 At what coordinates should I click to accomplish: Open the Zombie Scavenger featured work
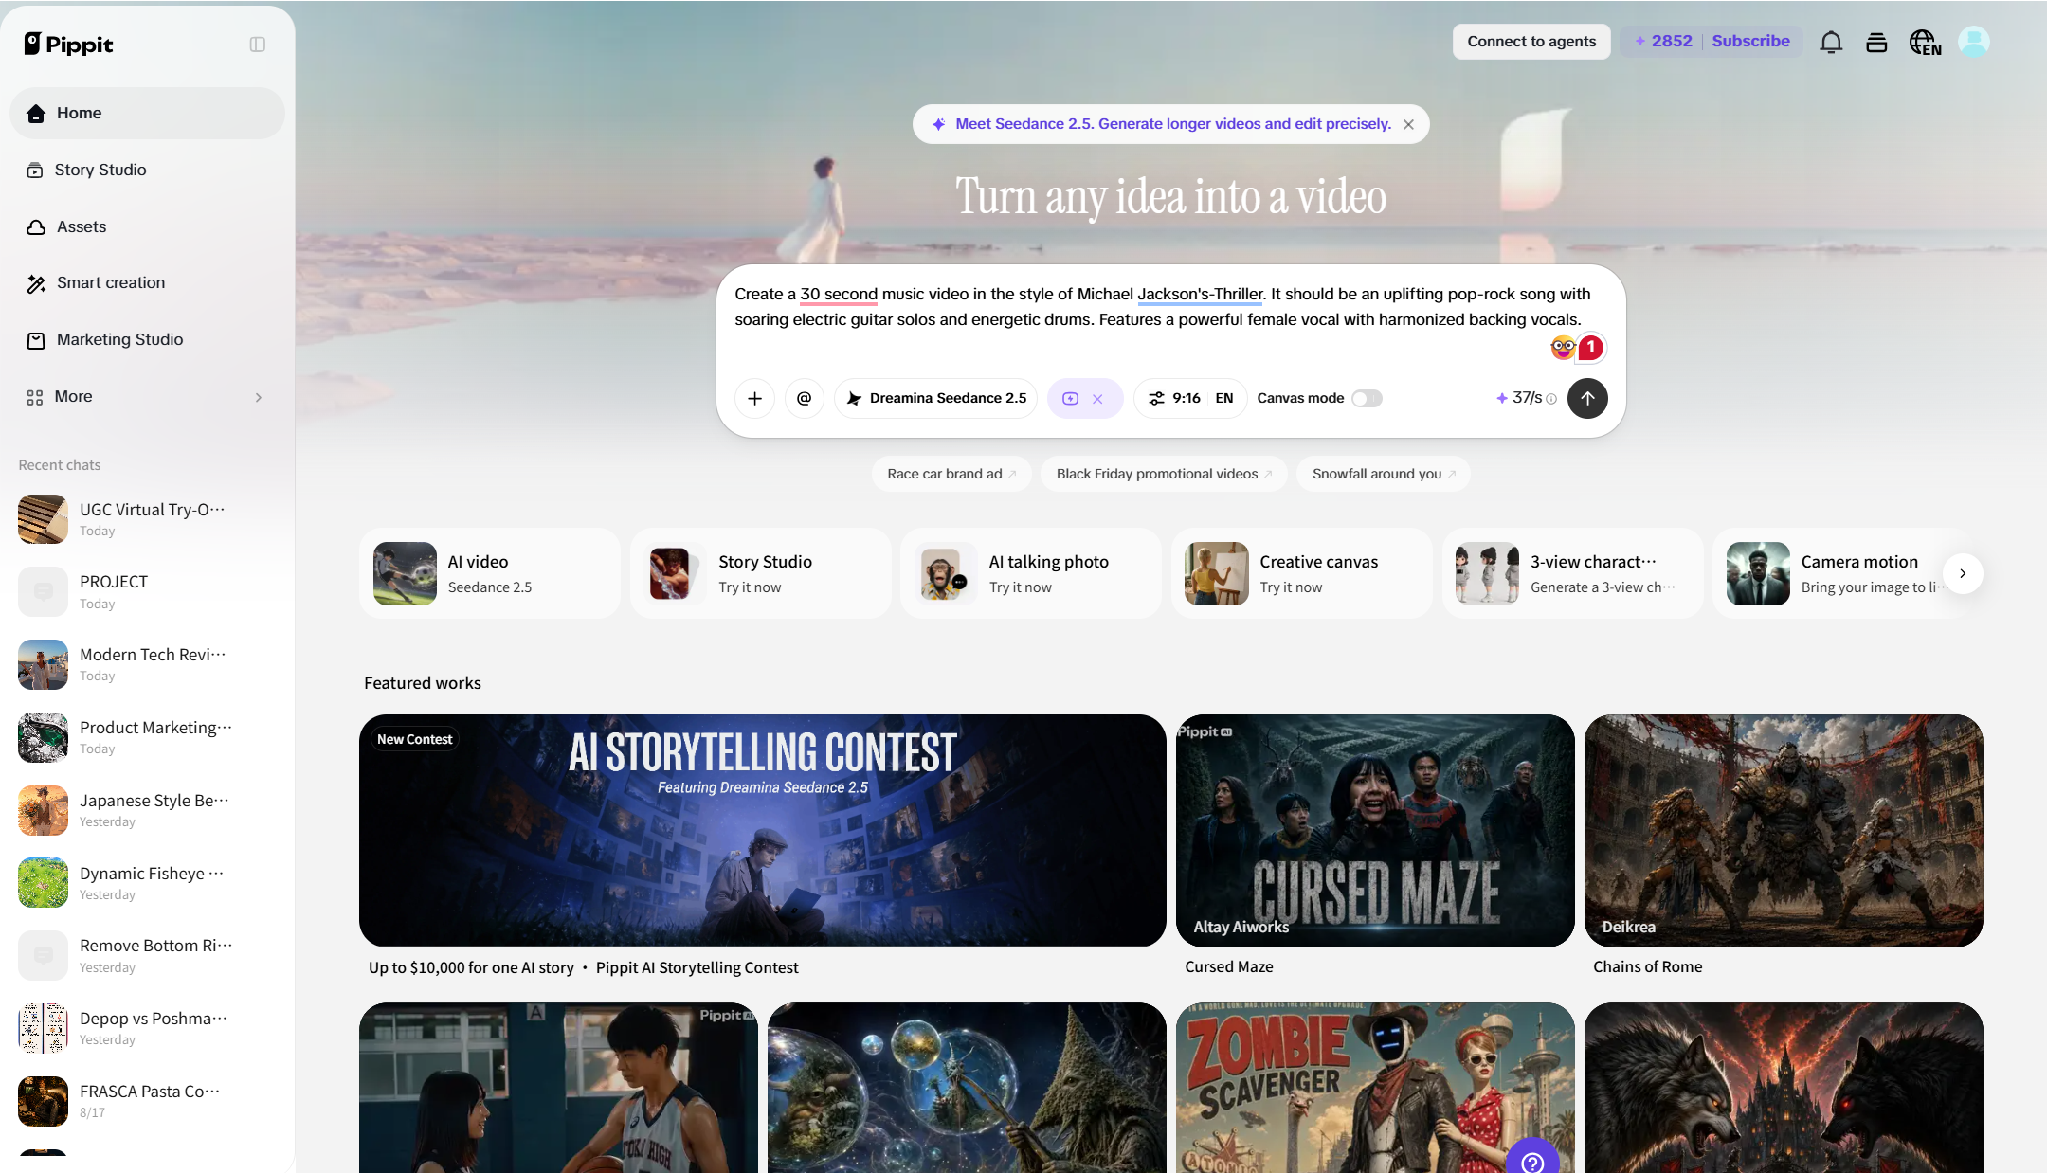pos(1375,1087)
